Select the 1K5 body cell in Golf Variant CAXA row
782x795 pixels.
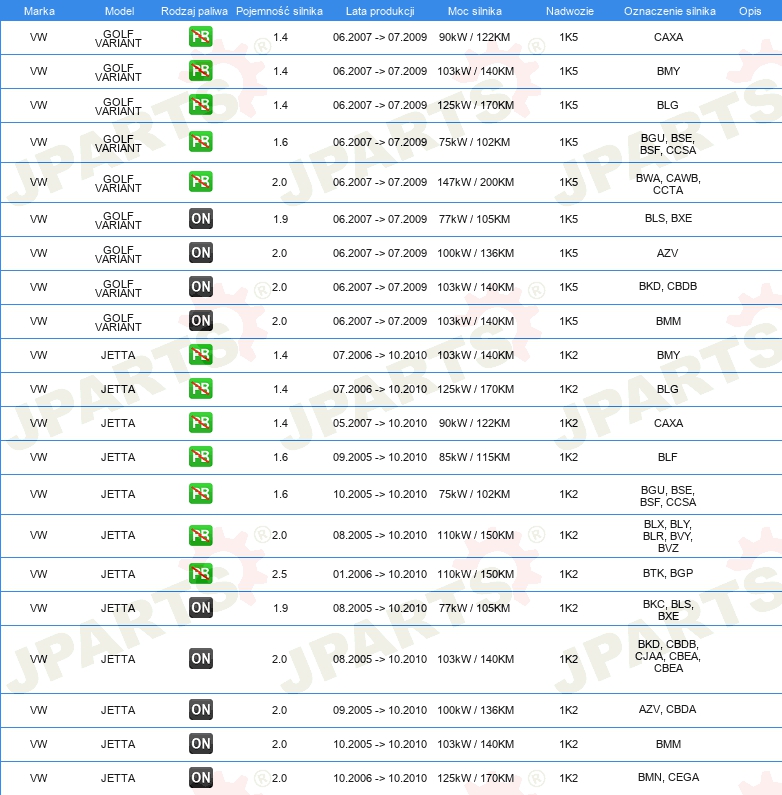tap(568, 37)
